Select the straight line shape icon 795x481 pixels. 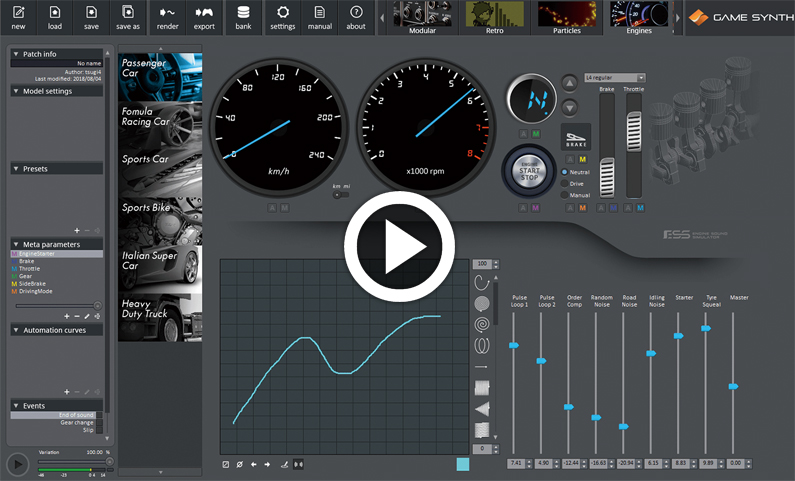(x=482, y=366)
